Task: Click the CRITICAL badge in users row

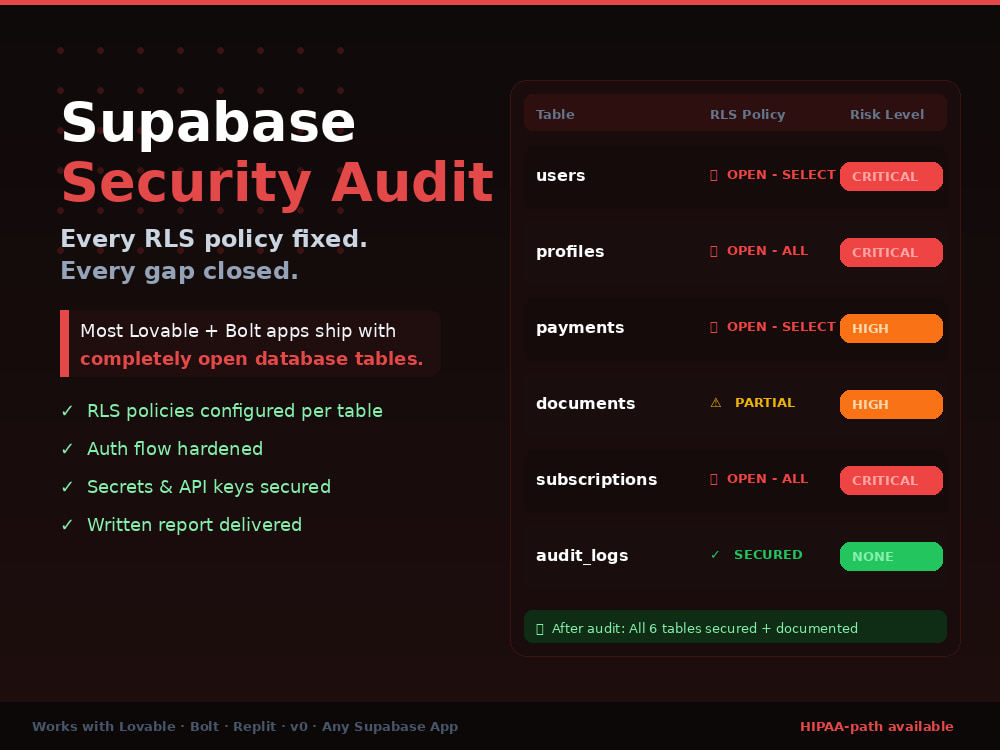Action: tap(891, 177)
